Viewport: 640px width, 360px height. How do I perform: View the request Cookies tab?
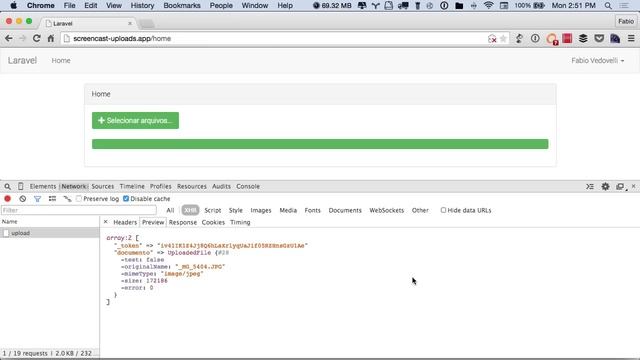(213, 222)
